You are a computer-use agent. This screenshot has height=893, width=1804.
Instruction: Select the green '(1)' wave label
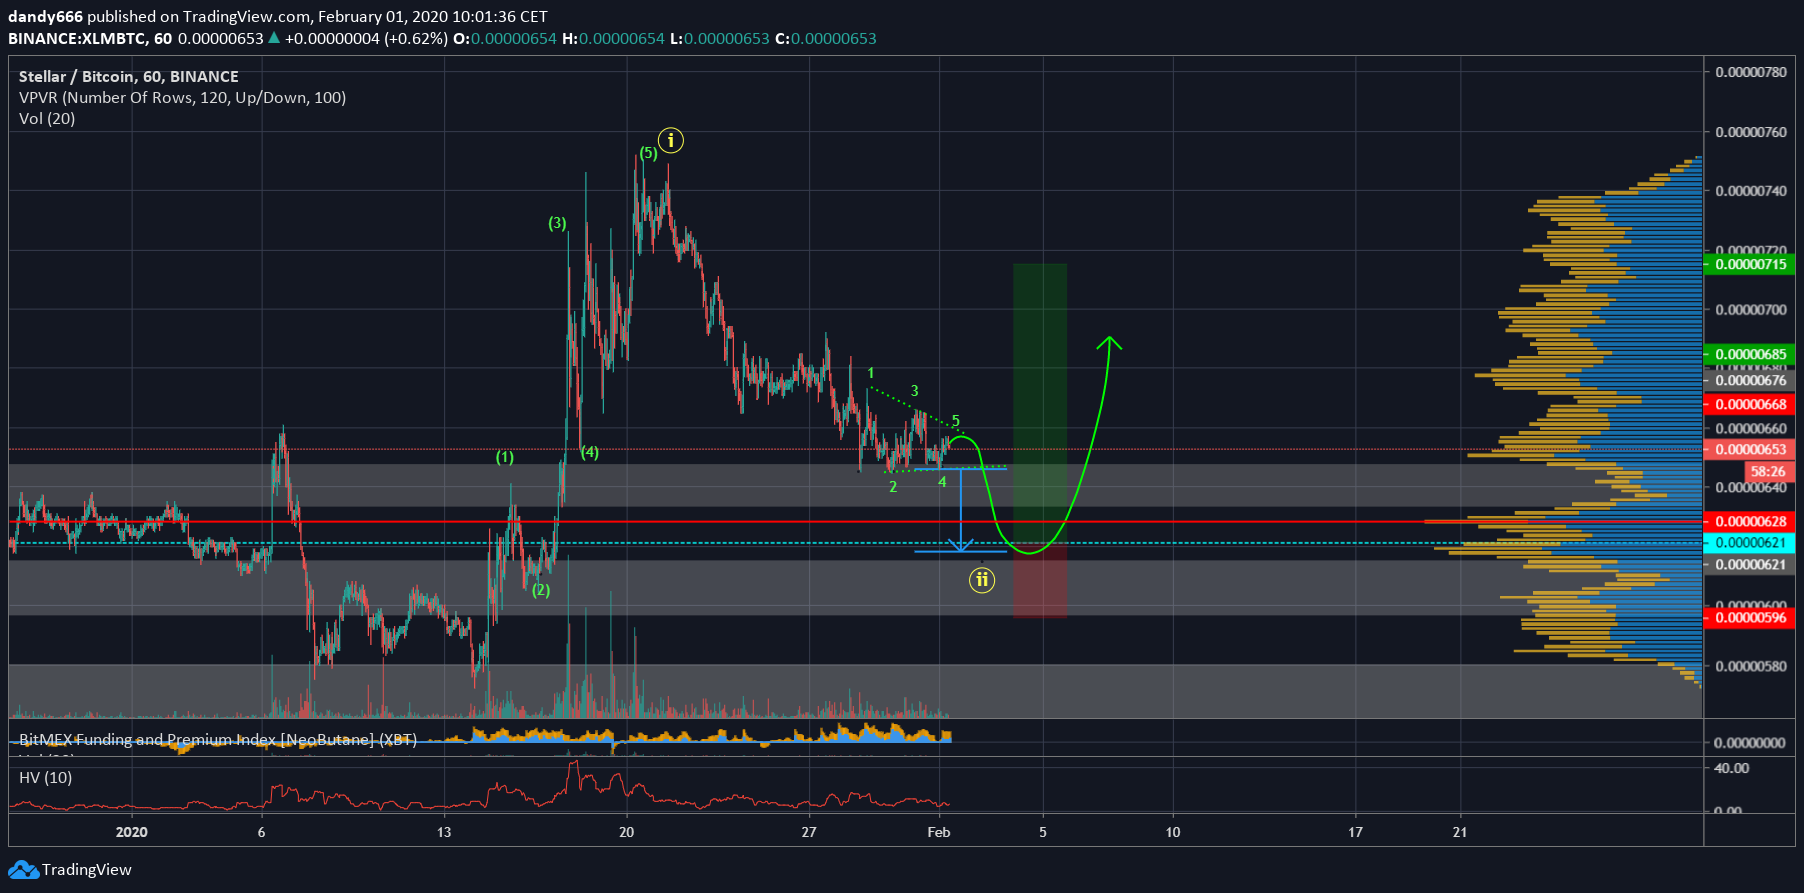click(505, 457)
